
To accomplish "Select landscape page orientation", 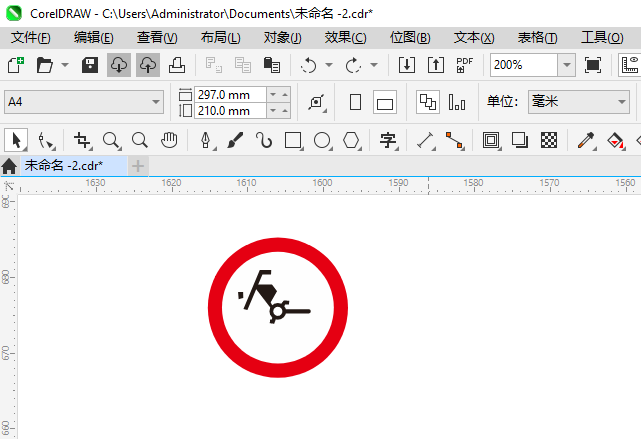I will tap(385, 102).
